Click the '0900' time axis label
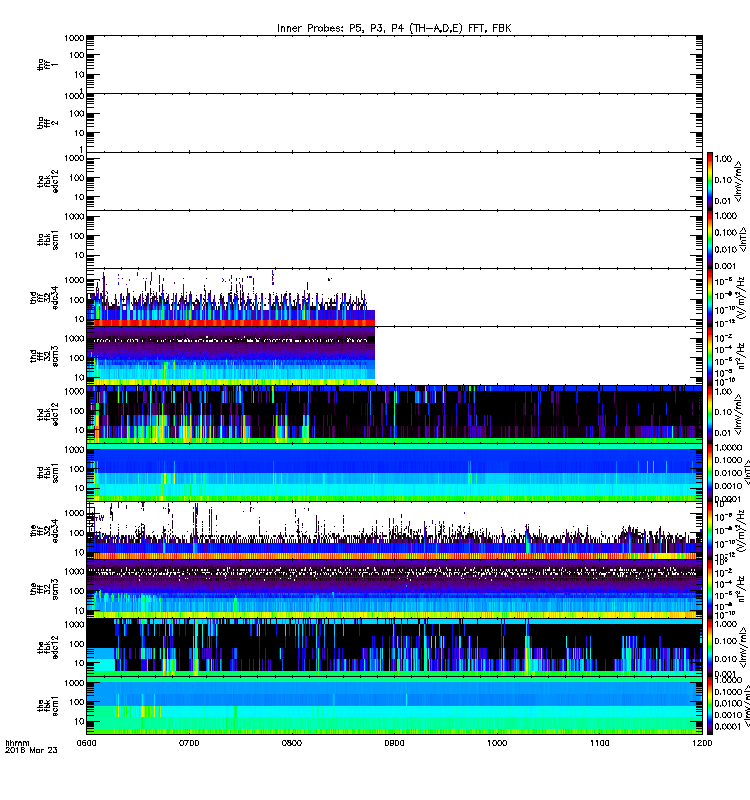This screenshot has width=750, height=800. [394, 743]
